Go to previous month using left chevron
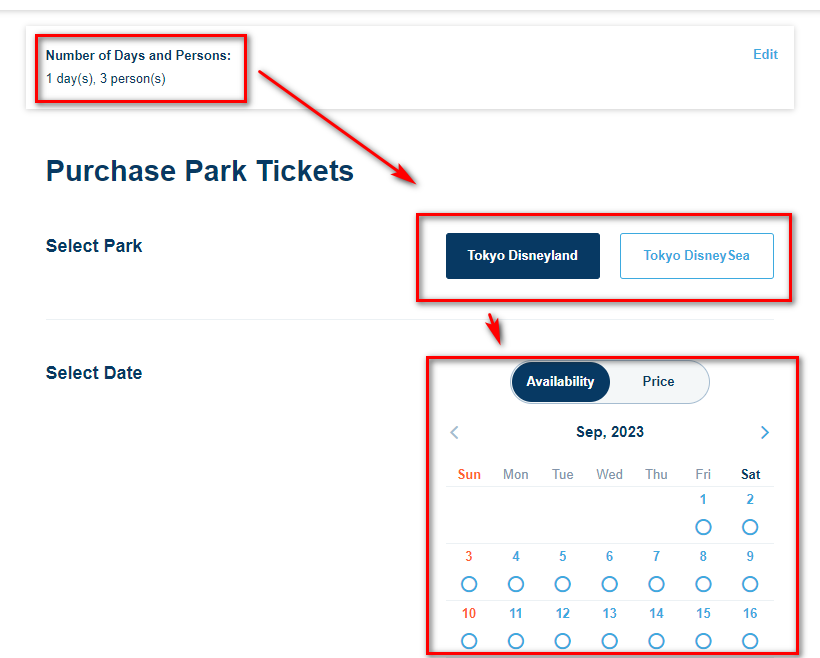 (454, 433)
